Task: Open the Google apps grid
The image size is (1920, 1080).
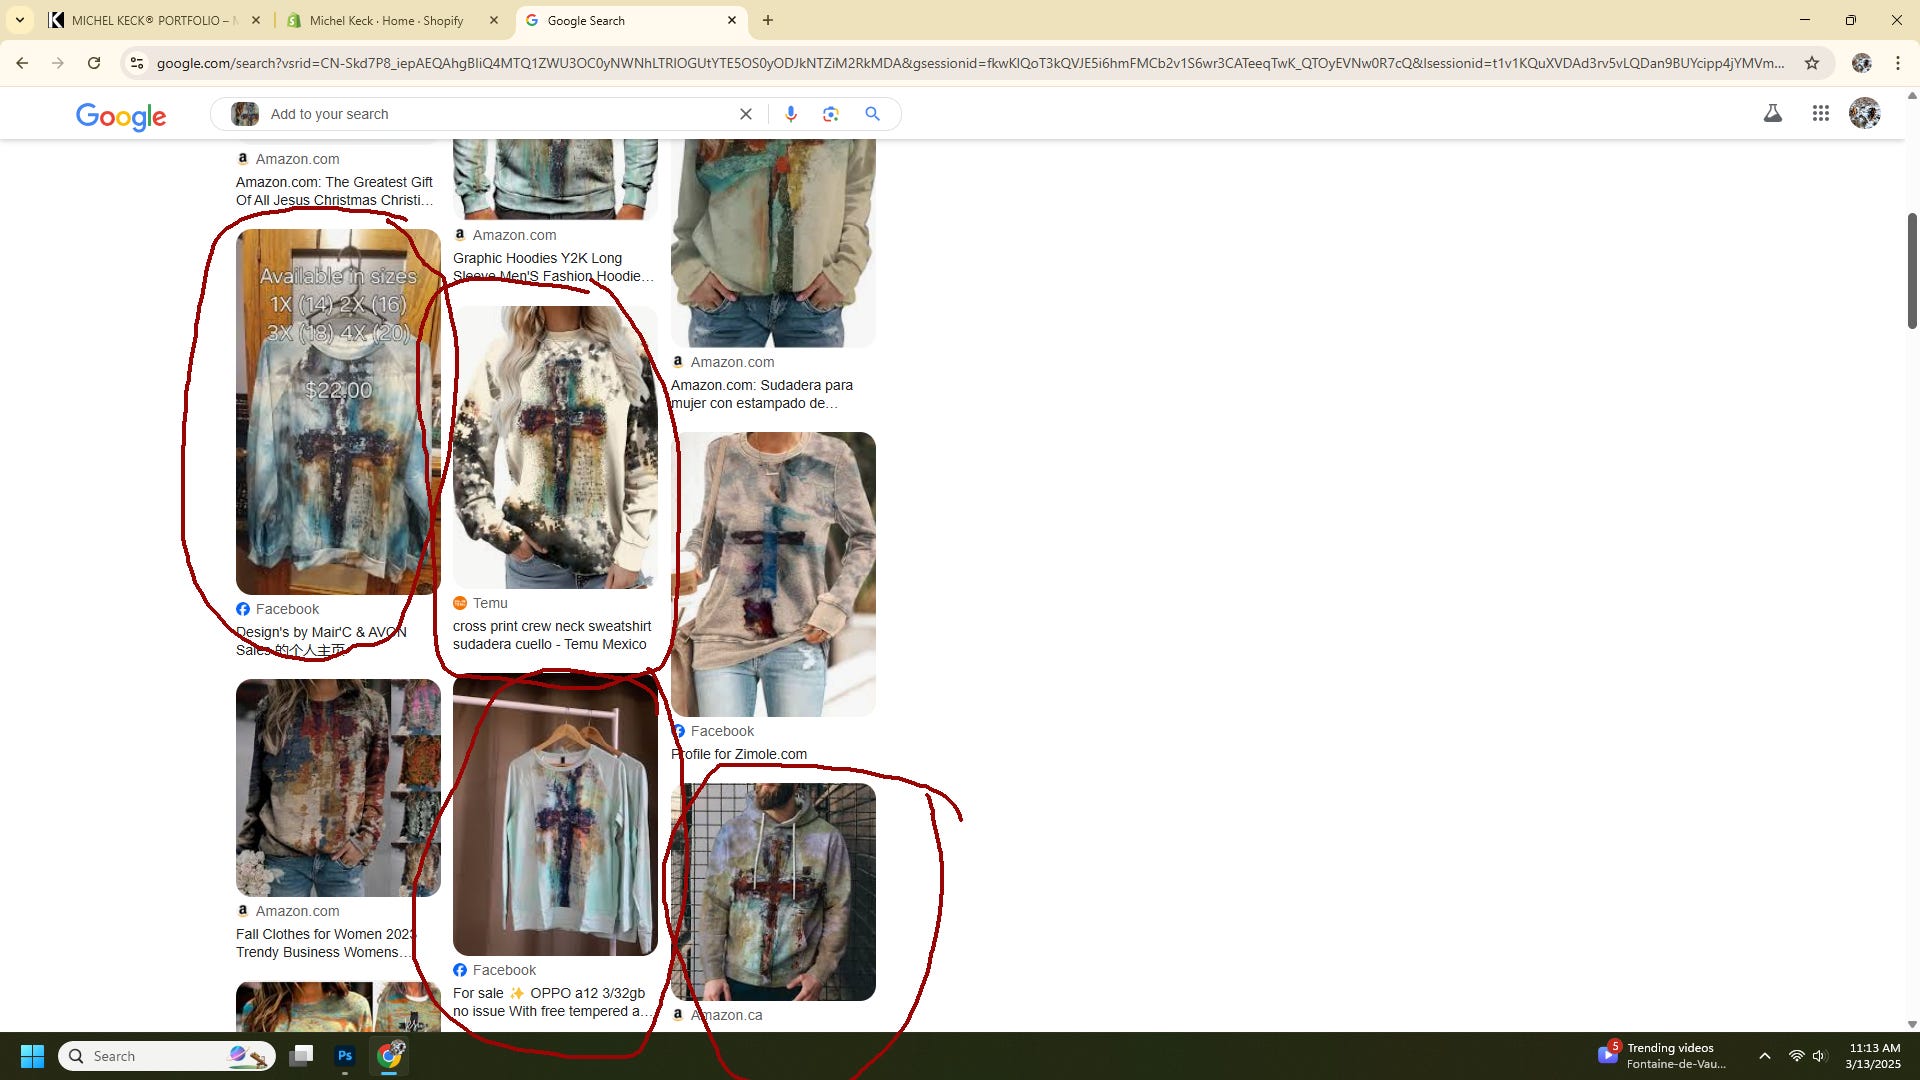Action: coord(1820,114)
